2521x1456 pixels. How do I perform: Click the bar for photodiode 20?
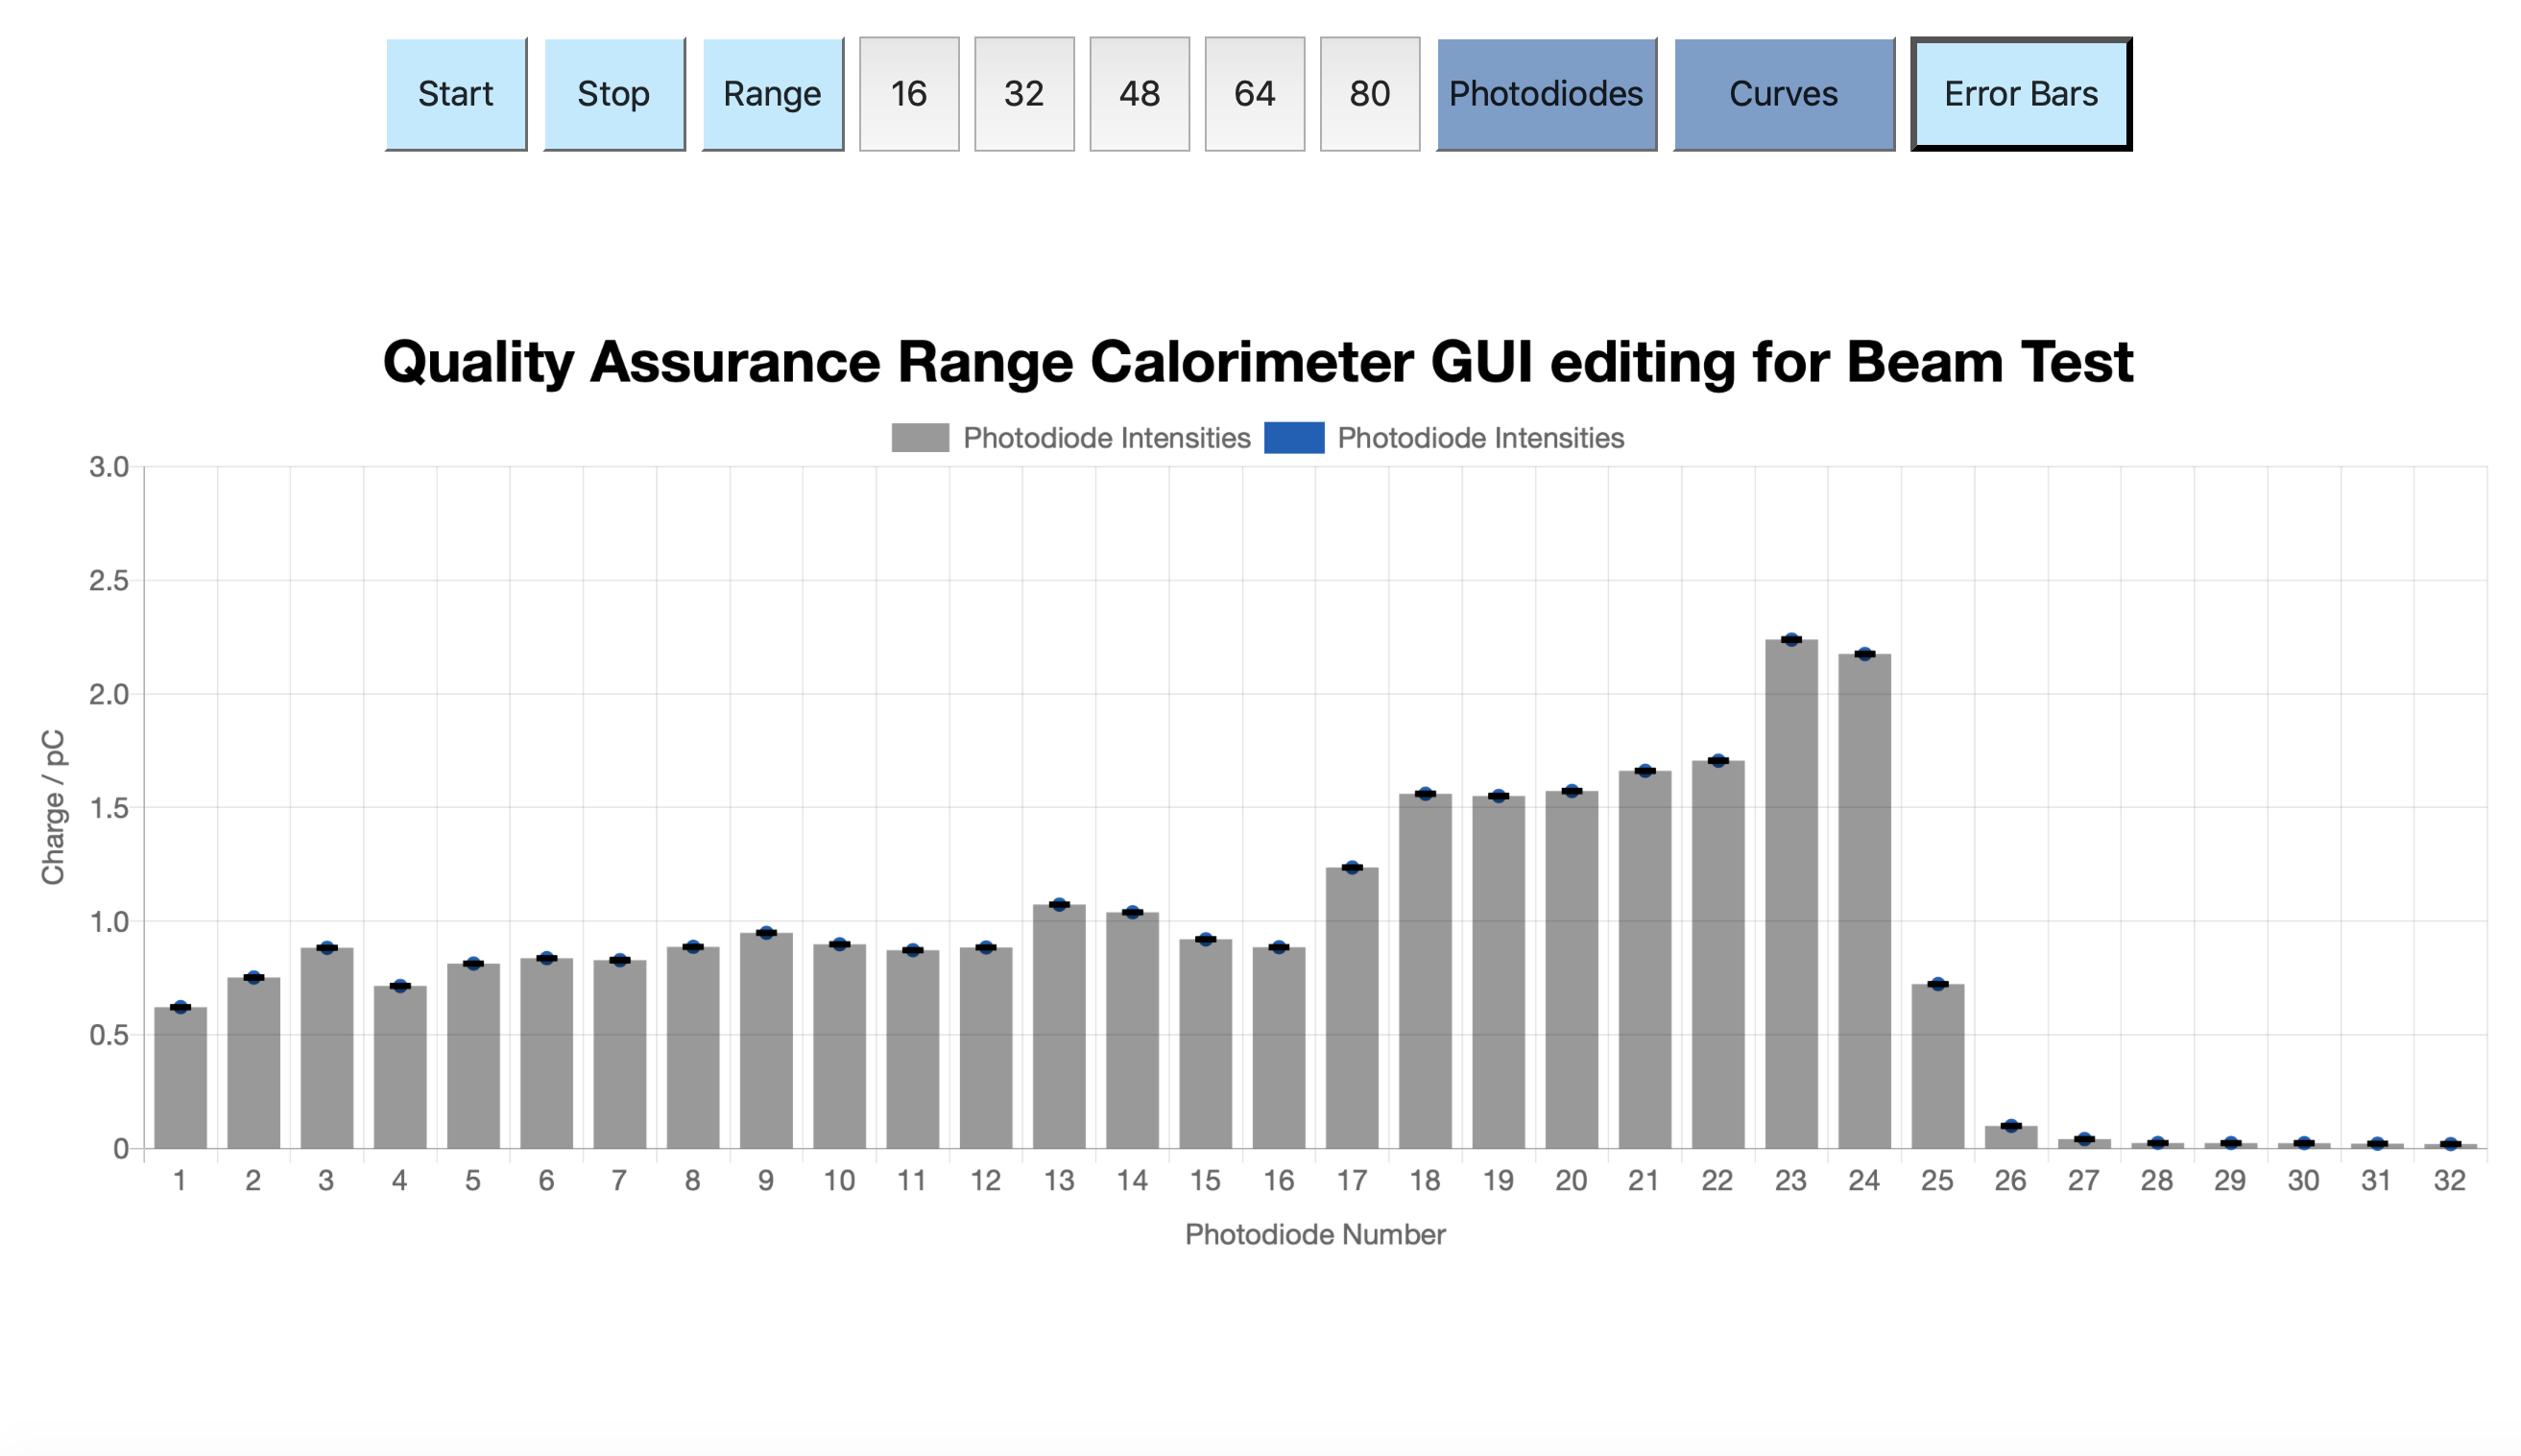(1571, 969)
